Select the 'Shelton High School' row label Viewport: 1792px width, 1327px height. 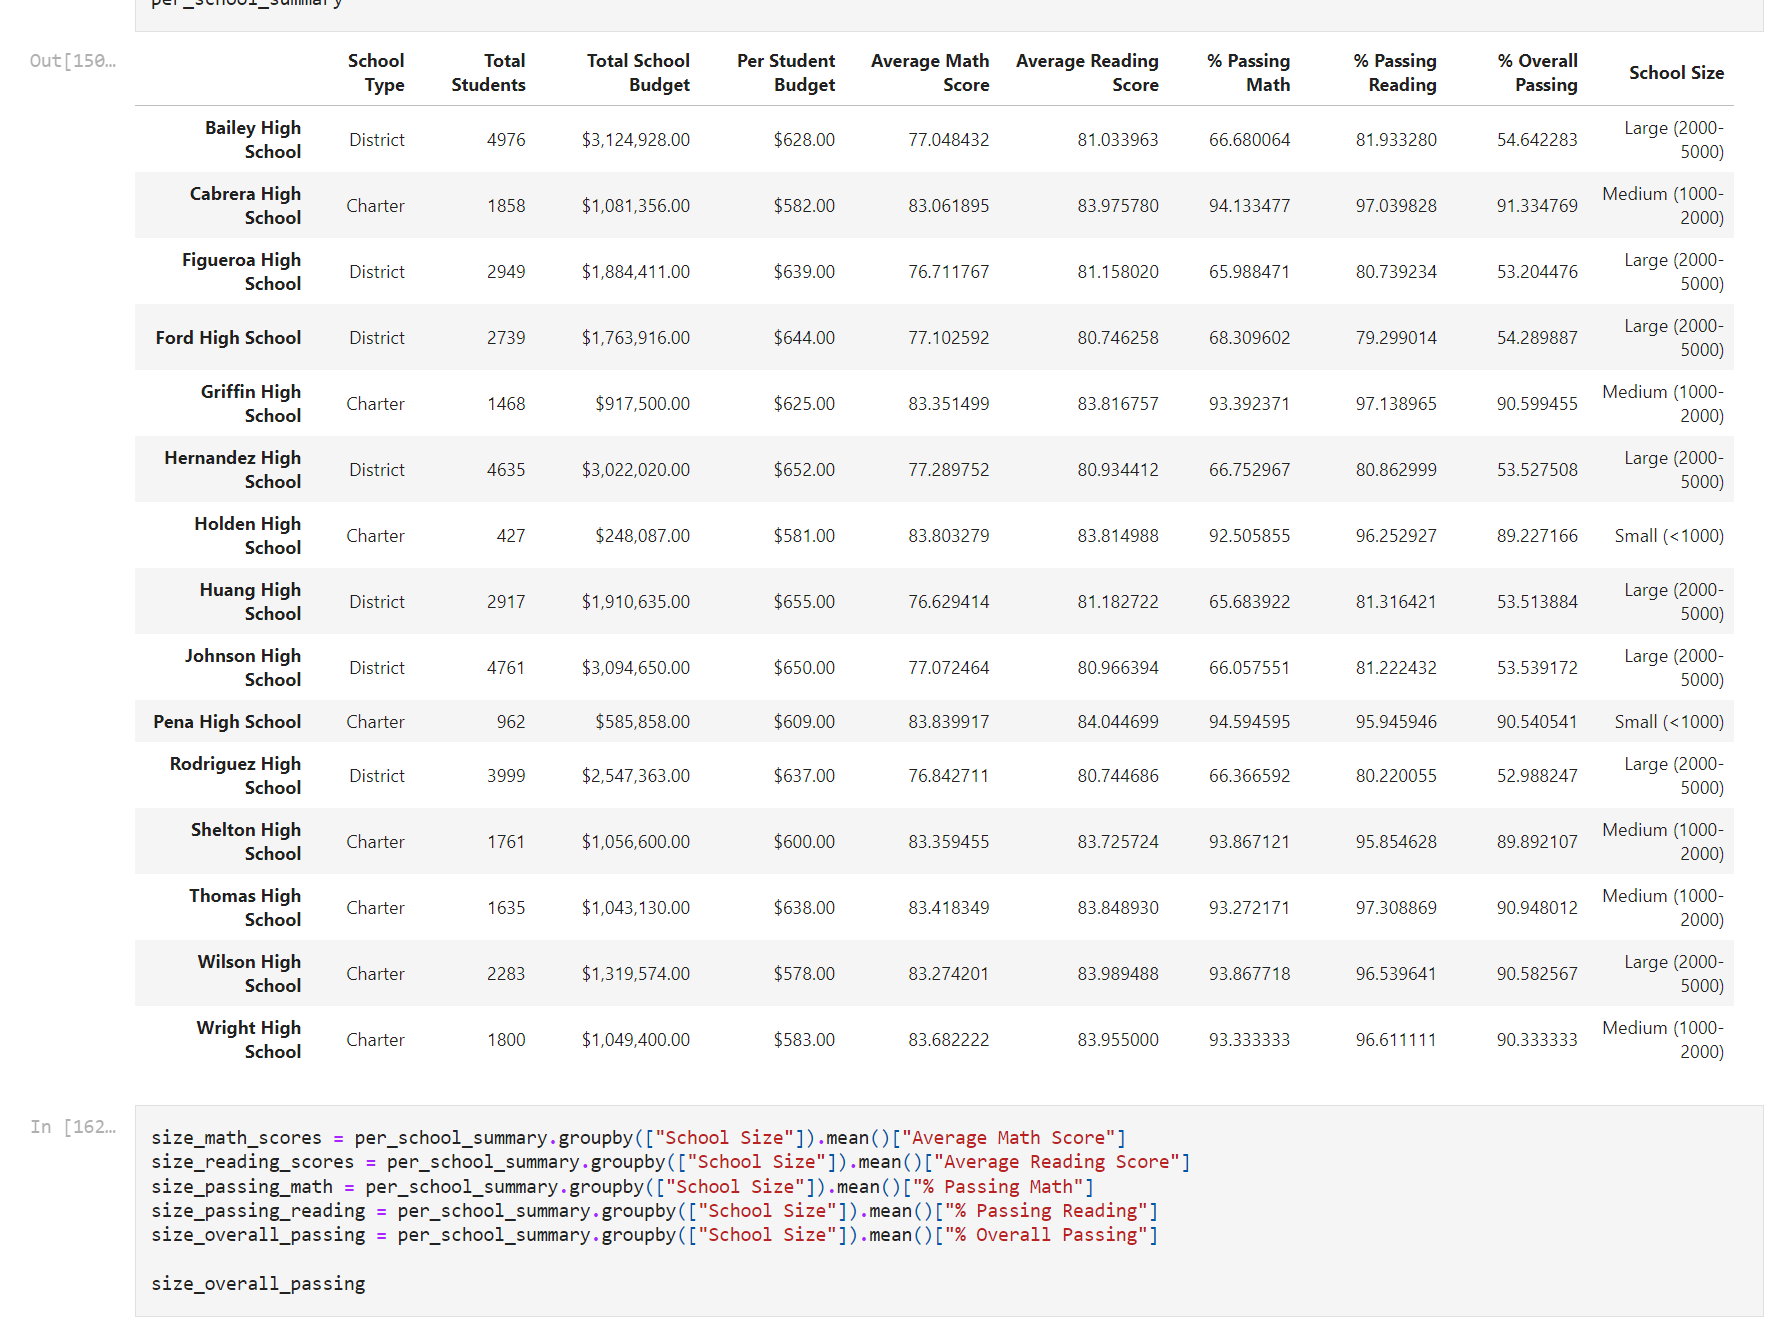(246, 842)
